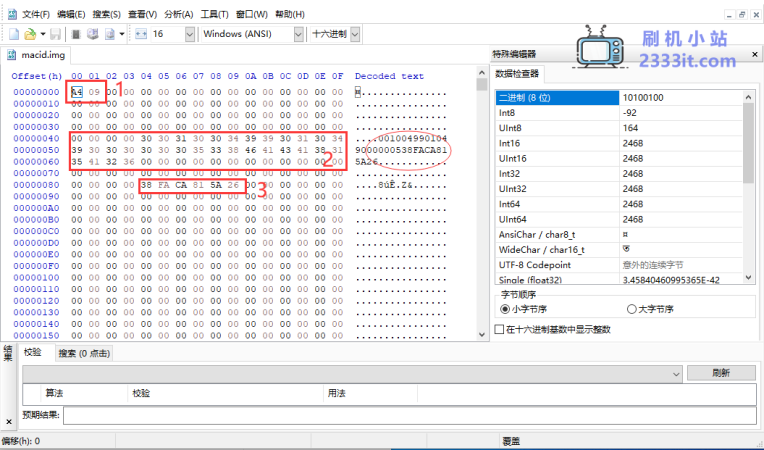Select the UTF-8 Codepoint row
The width and height of the screenshot is (764, 450).
pyautogui.click(x=619, y=265)
